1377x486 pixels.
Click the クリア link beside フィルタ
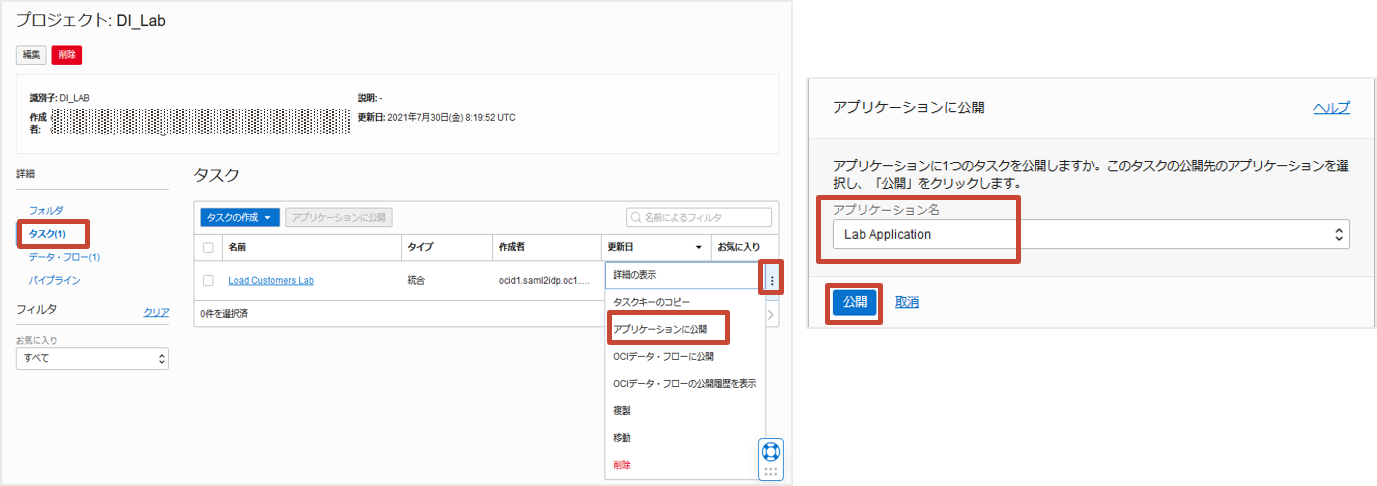click(x=156, y=312)
